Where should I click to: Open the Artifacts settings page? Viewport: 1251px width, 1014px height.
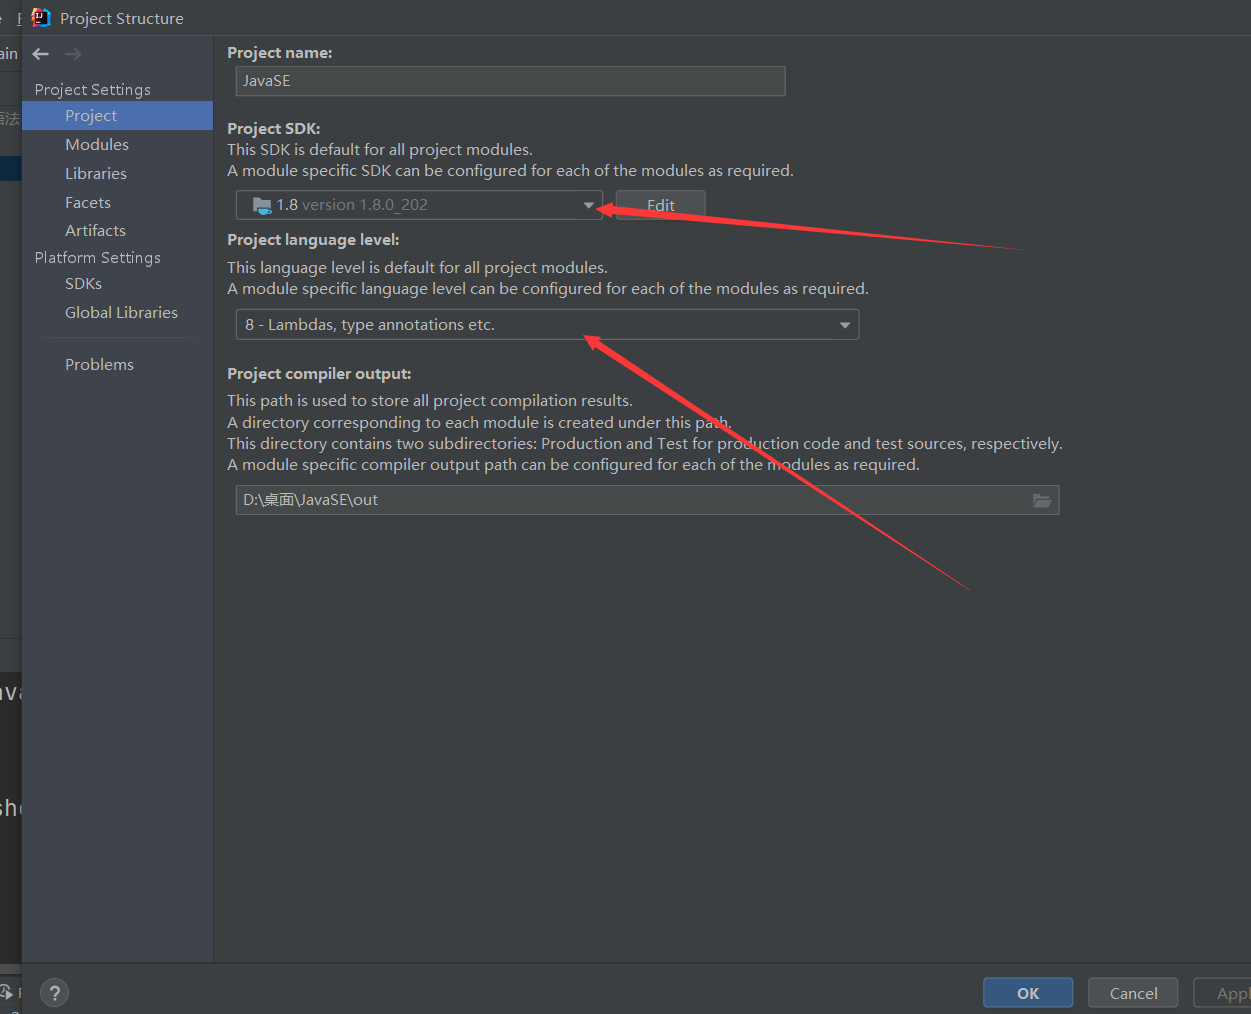95,231
